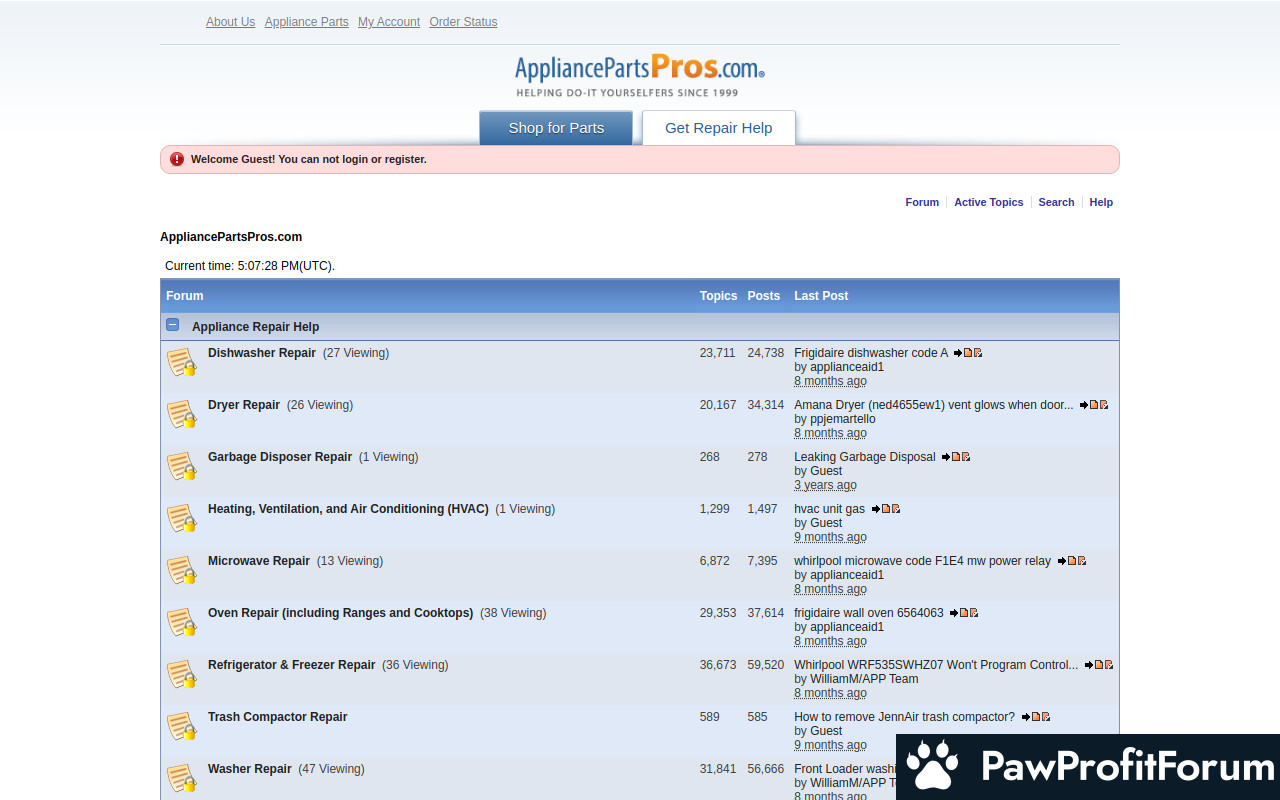Click the red alert icon in Welcome Guest banner
Screen dimensions: 1280x800
pos(177,159)
